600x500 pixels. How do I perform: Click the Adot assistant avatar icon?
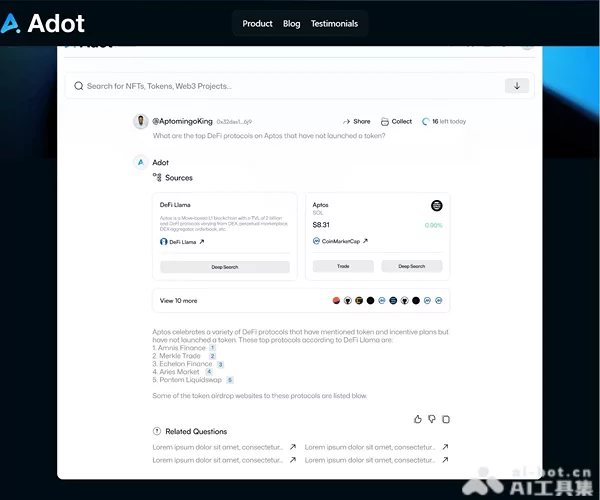[140, 162]
